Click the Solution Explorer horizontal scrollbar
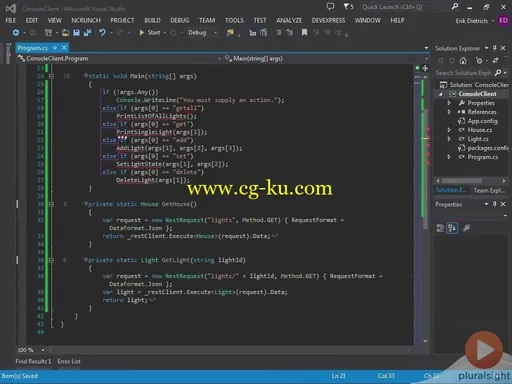The height and width of the screenshot is (384, 512). point(471,181)
